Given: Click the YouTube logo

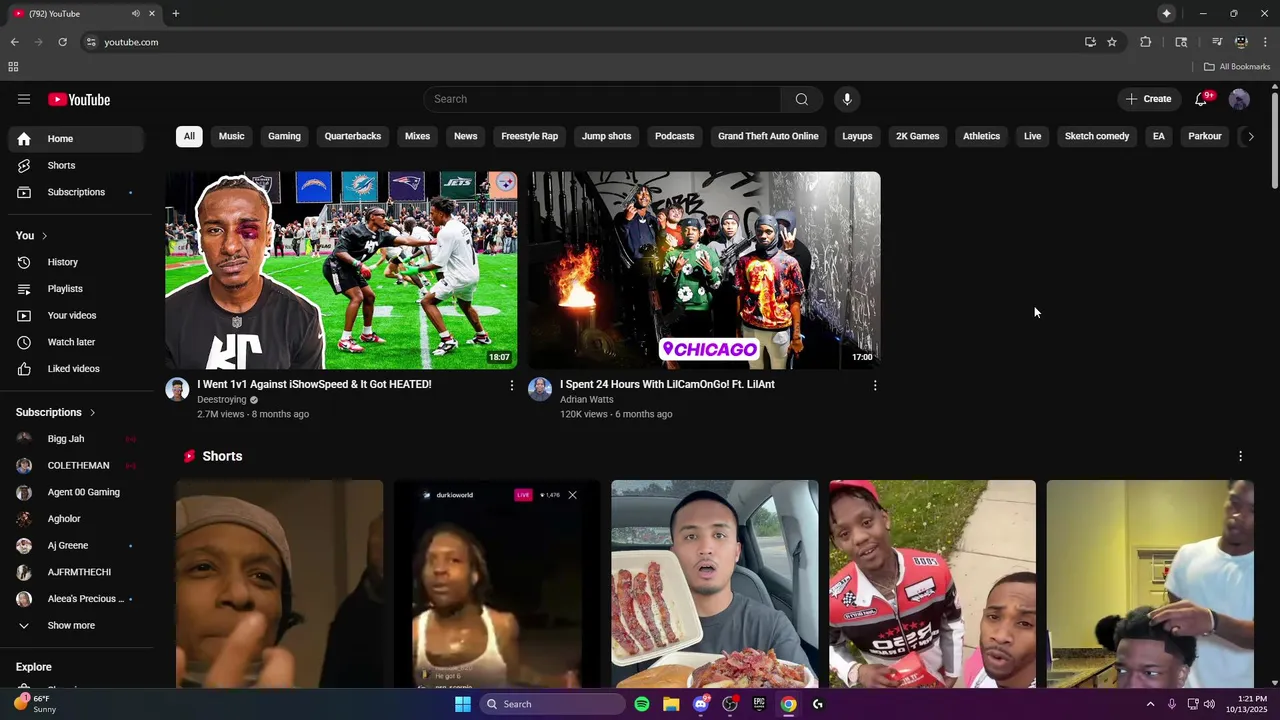Looking at the screenshot, I should click(x=79, y=99).
